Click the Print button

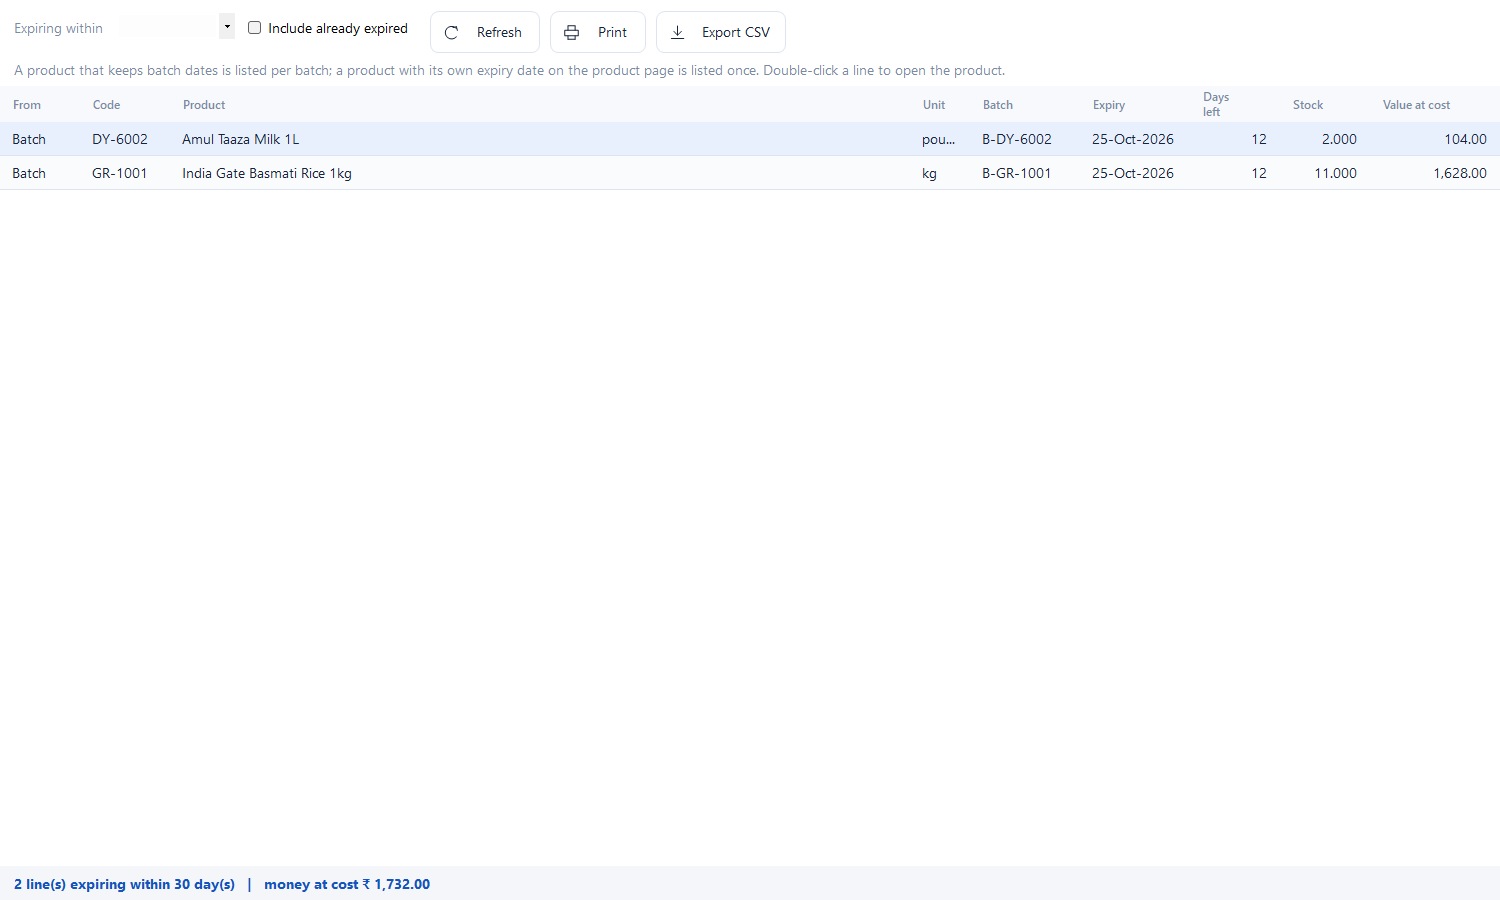coord(598,32)
